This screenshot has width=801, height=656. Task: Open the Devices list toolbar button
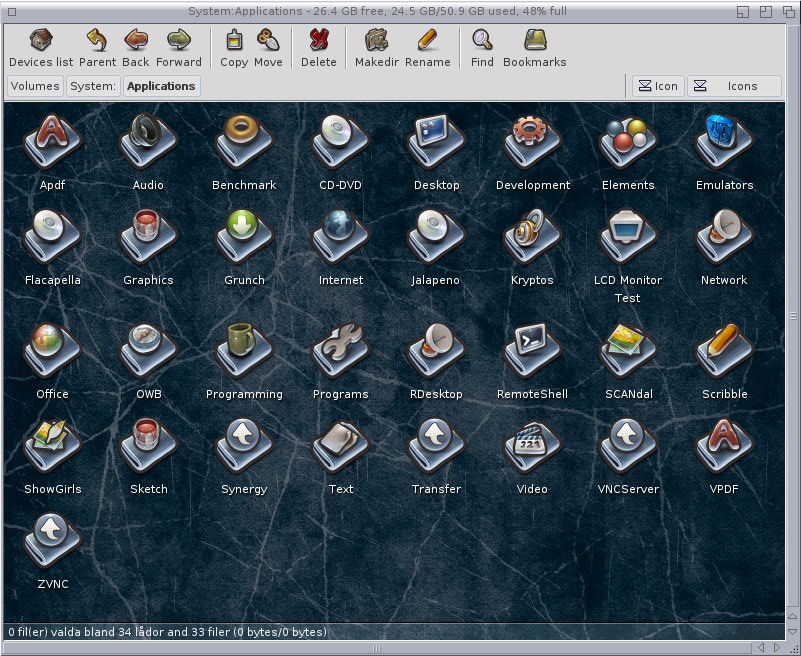[x=41, y=49]
